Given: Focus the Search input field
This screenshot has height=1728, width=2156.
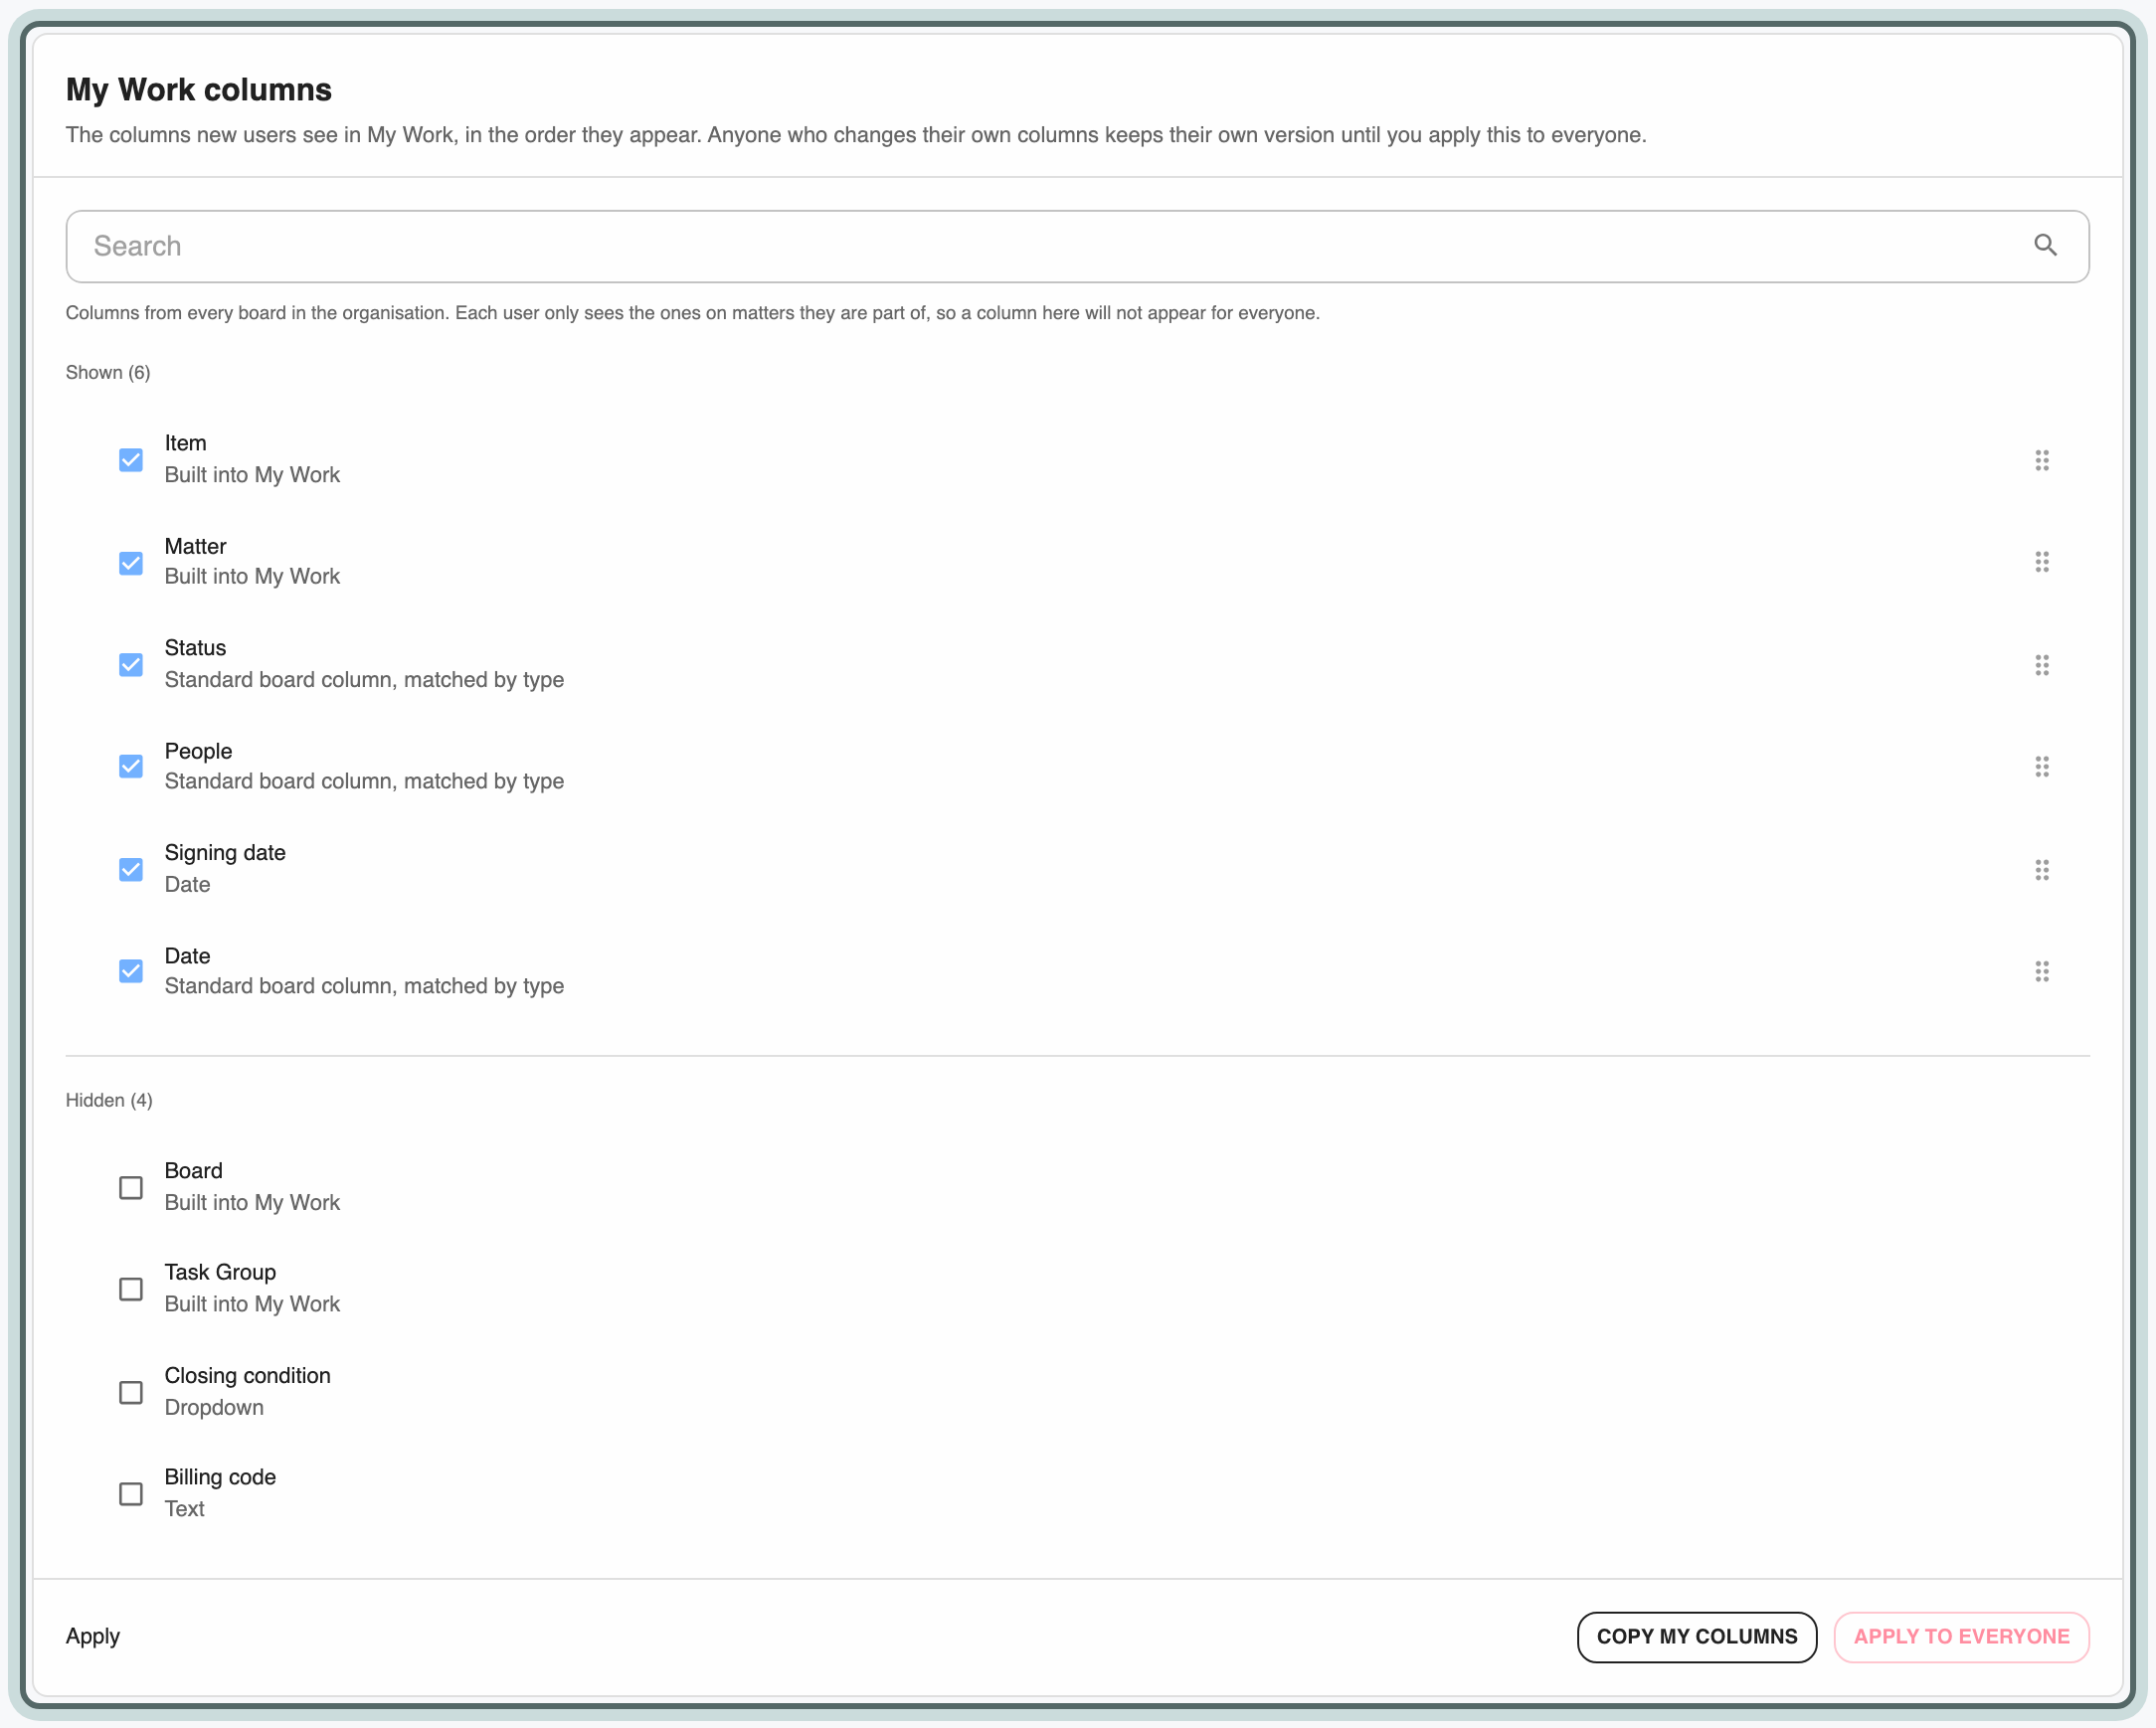Looking at the screenshot, I should pyautogui.click(x=1077, y=246).
